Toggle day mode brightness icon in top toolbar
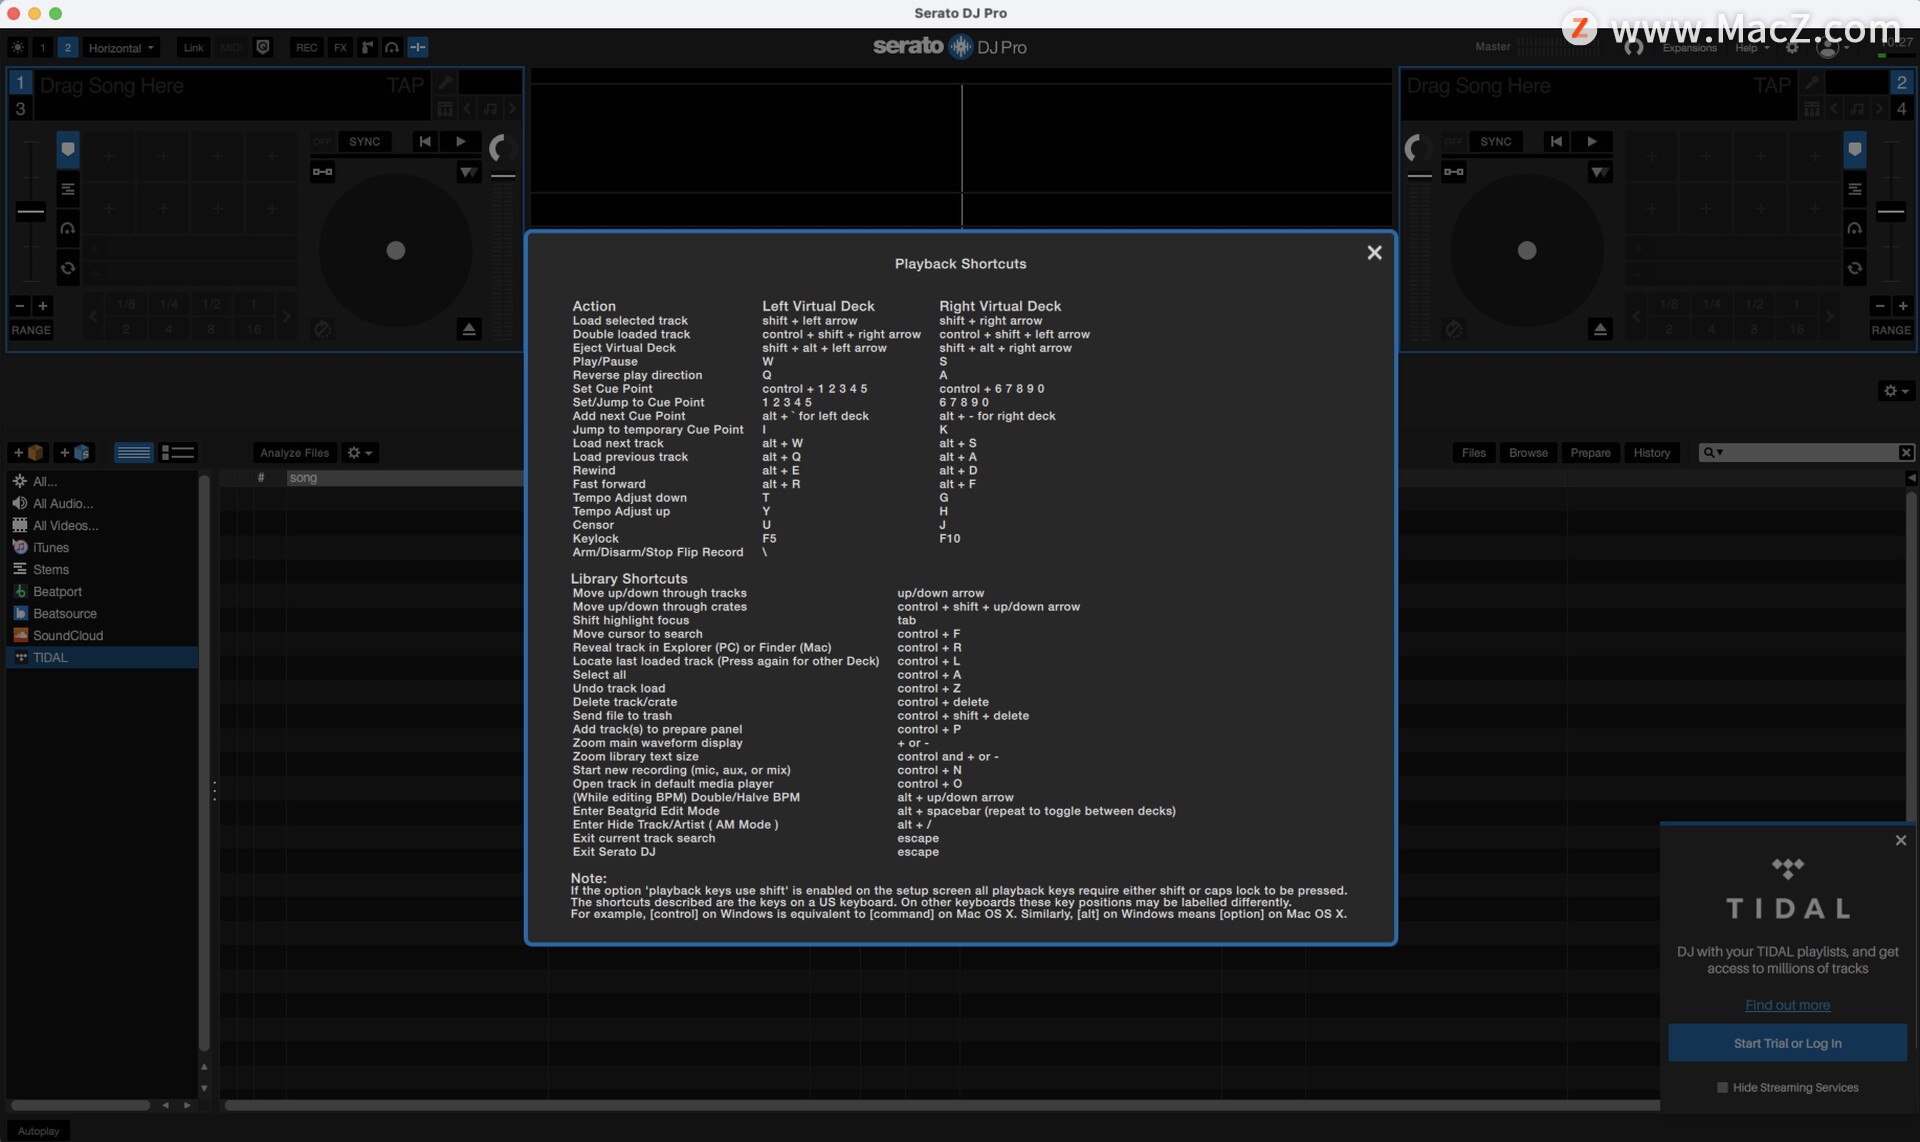This screenshot has height=1142, width=1920. click(x=18, y=47)
